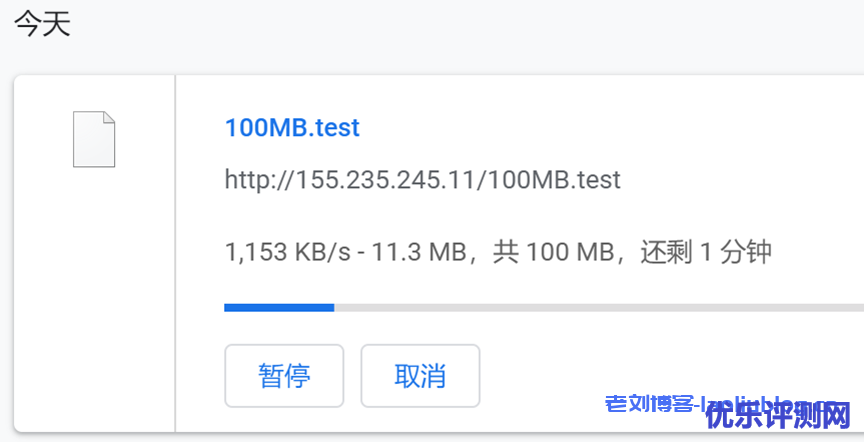
Task: Click the 优乐评测网 watermark text
Action: point(777,413)
